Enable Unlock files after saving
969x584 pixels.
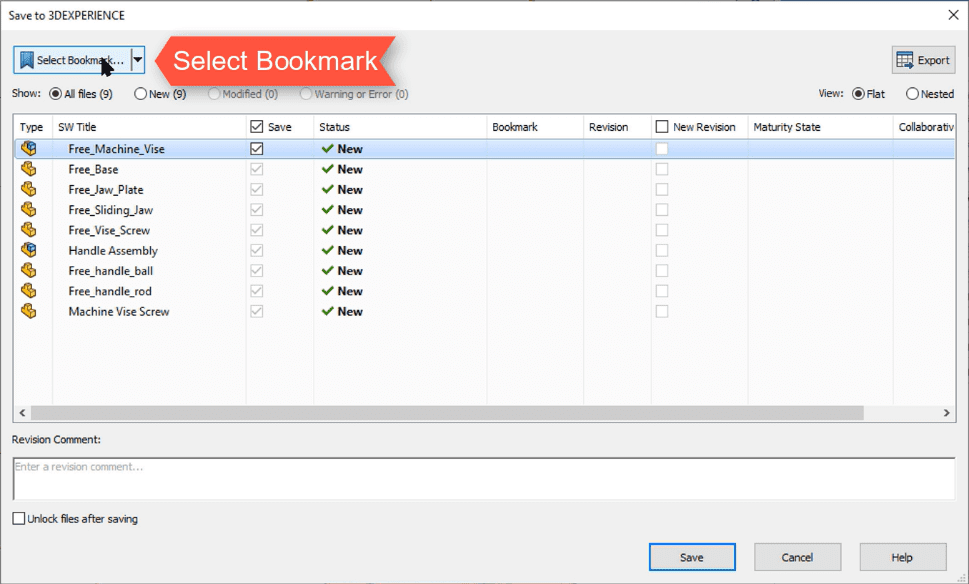[19, 518]
